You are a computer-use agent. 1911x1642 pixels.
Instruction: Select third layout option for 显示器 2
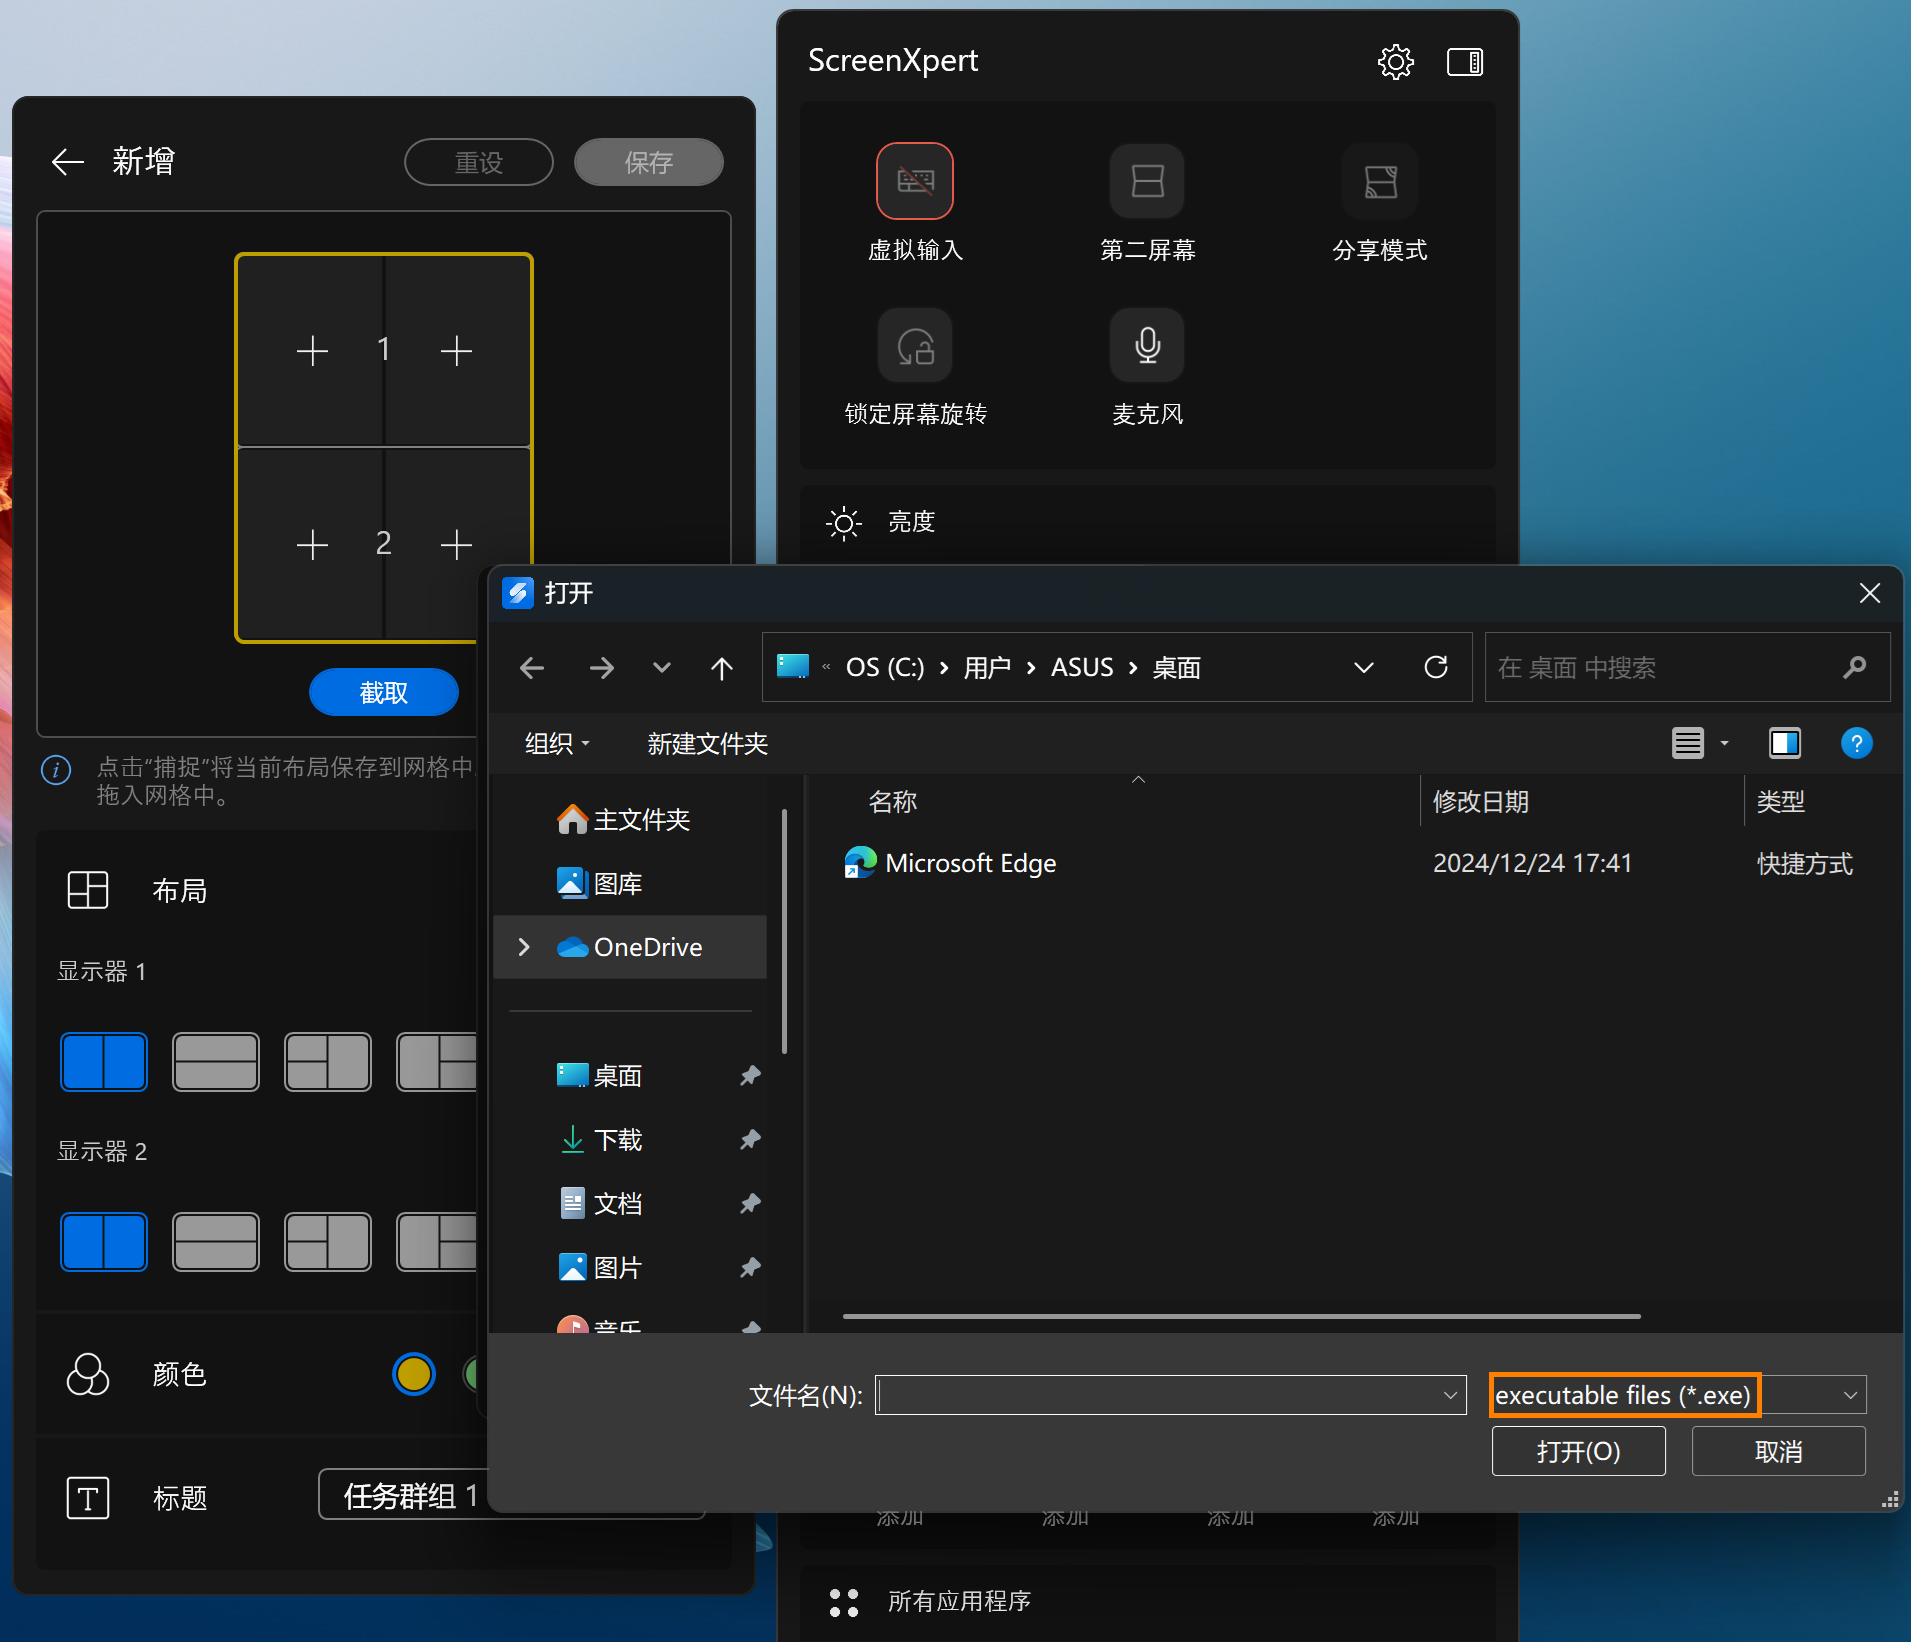[328, 1241]
